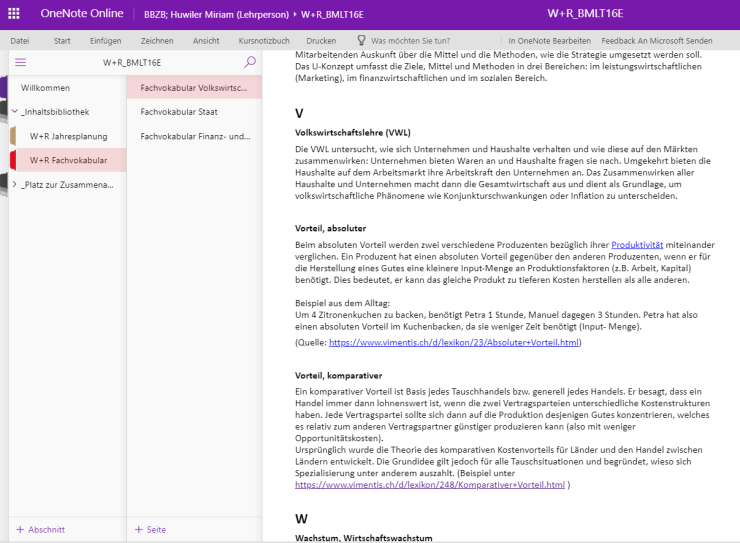
Task: Open the Fachvokabular Finanz- und... page
Action: (x=194, y=136)
